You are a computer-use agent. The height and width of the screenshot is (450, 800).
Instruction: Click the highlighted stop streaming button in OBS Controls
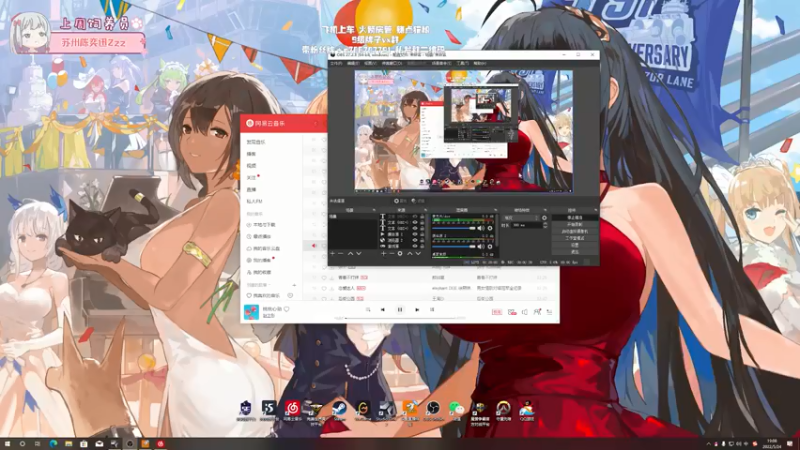[x=575, y=217]
